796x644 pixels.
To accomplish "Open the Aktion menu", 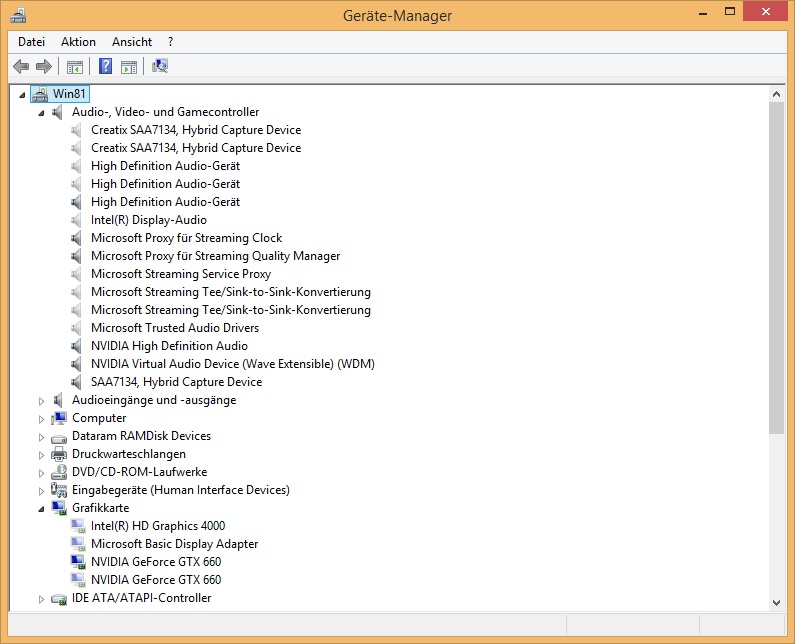I will (78, 42).
